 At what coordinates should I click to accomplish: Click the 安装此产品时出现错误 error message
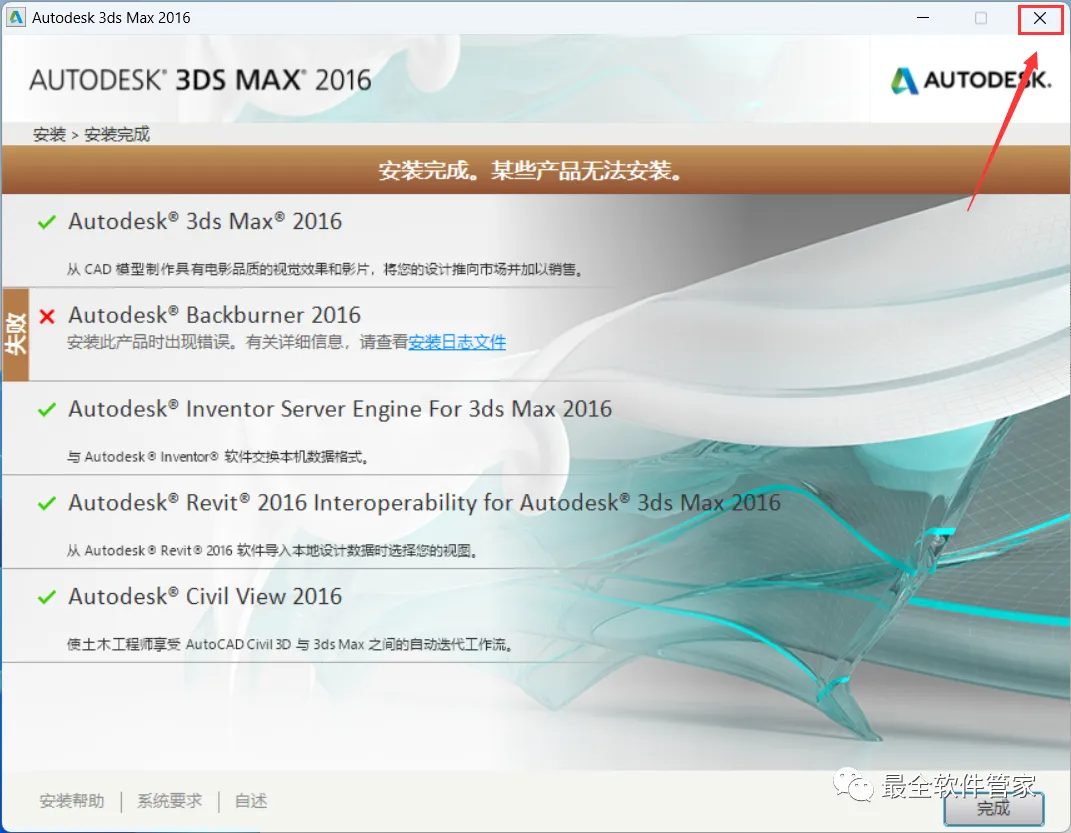coord(237,342)
